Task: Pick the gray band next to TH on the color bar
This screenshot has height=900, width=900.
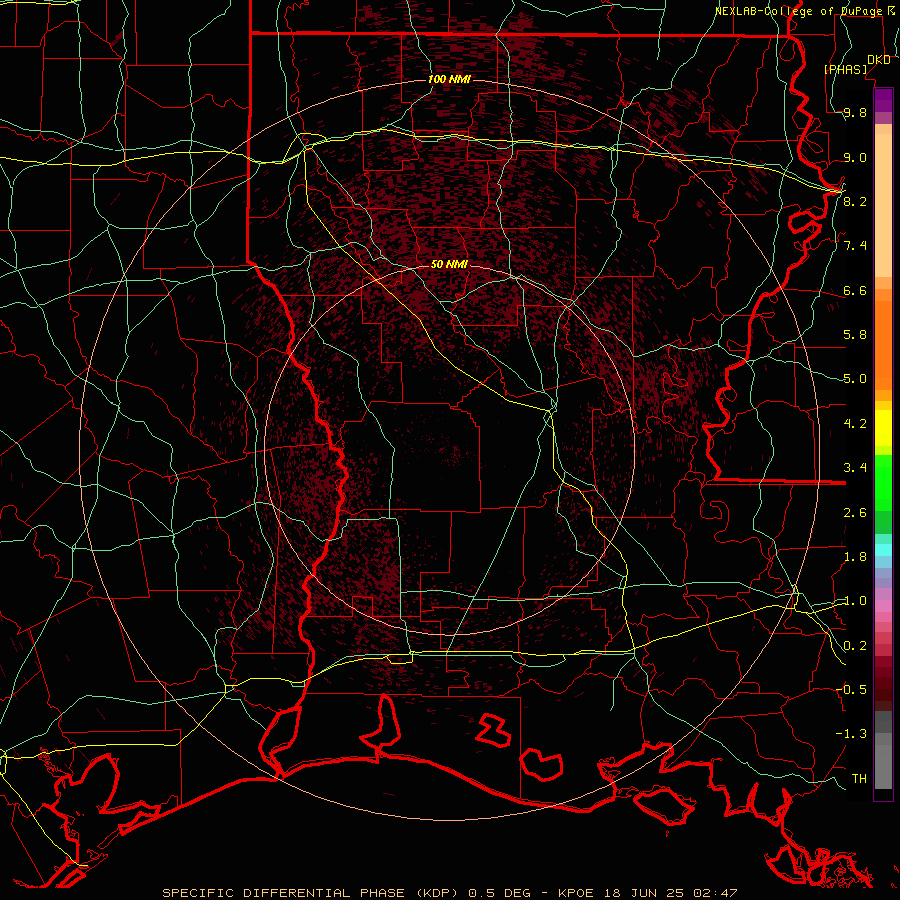Action: [x=883, y=768]
